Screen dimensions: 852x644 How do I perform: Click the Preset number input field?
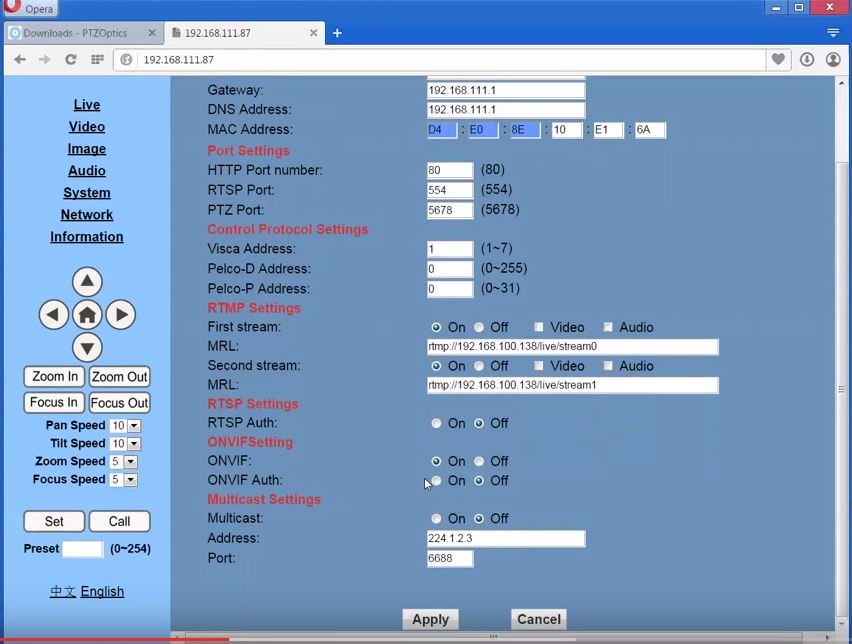click(x=82, y=548)
